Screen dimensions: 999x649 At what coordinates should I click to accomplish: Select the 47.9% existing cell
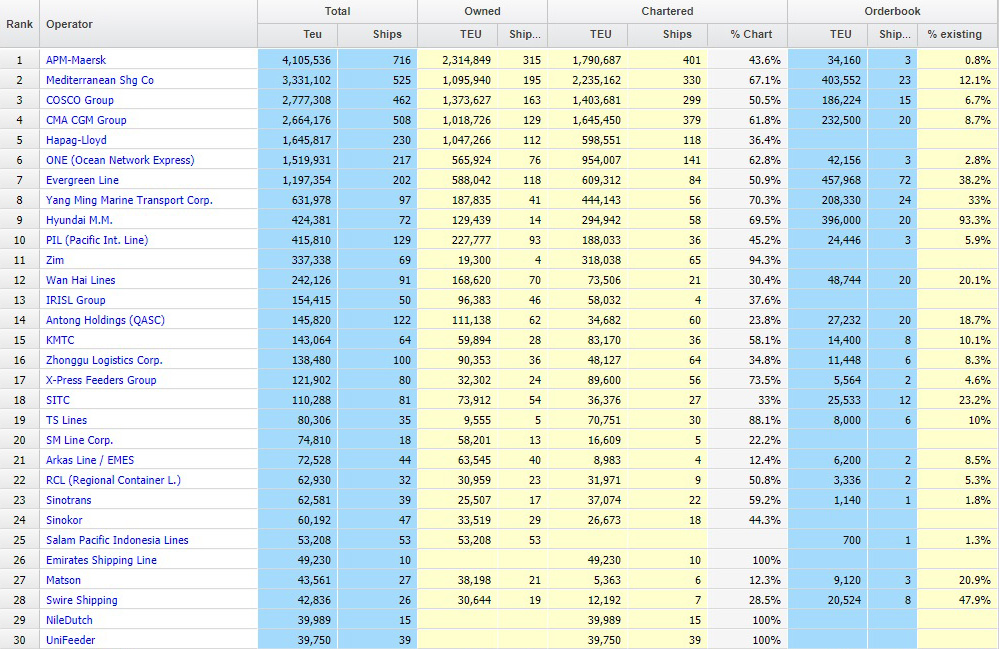[958, 600]
